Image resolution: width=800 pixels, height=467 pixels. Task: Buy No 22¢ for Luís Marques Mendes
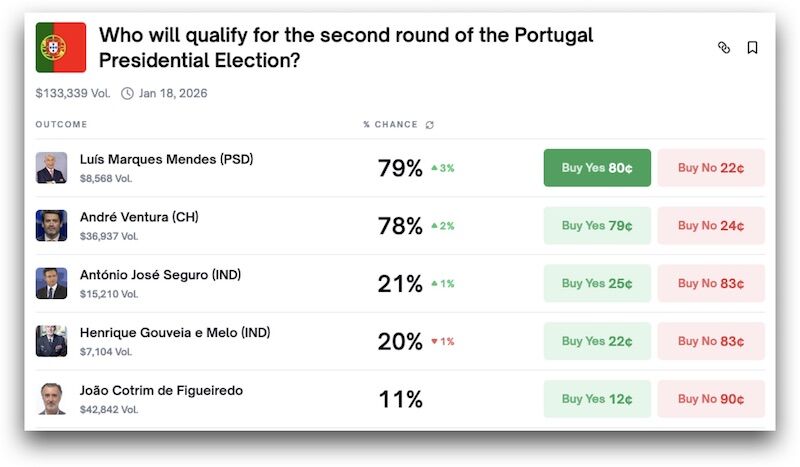point(710,168)
